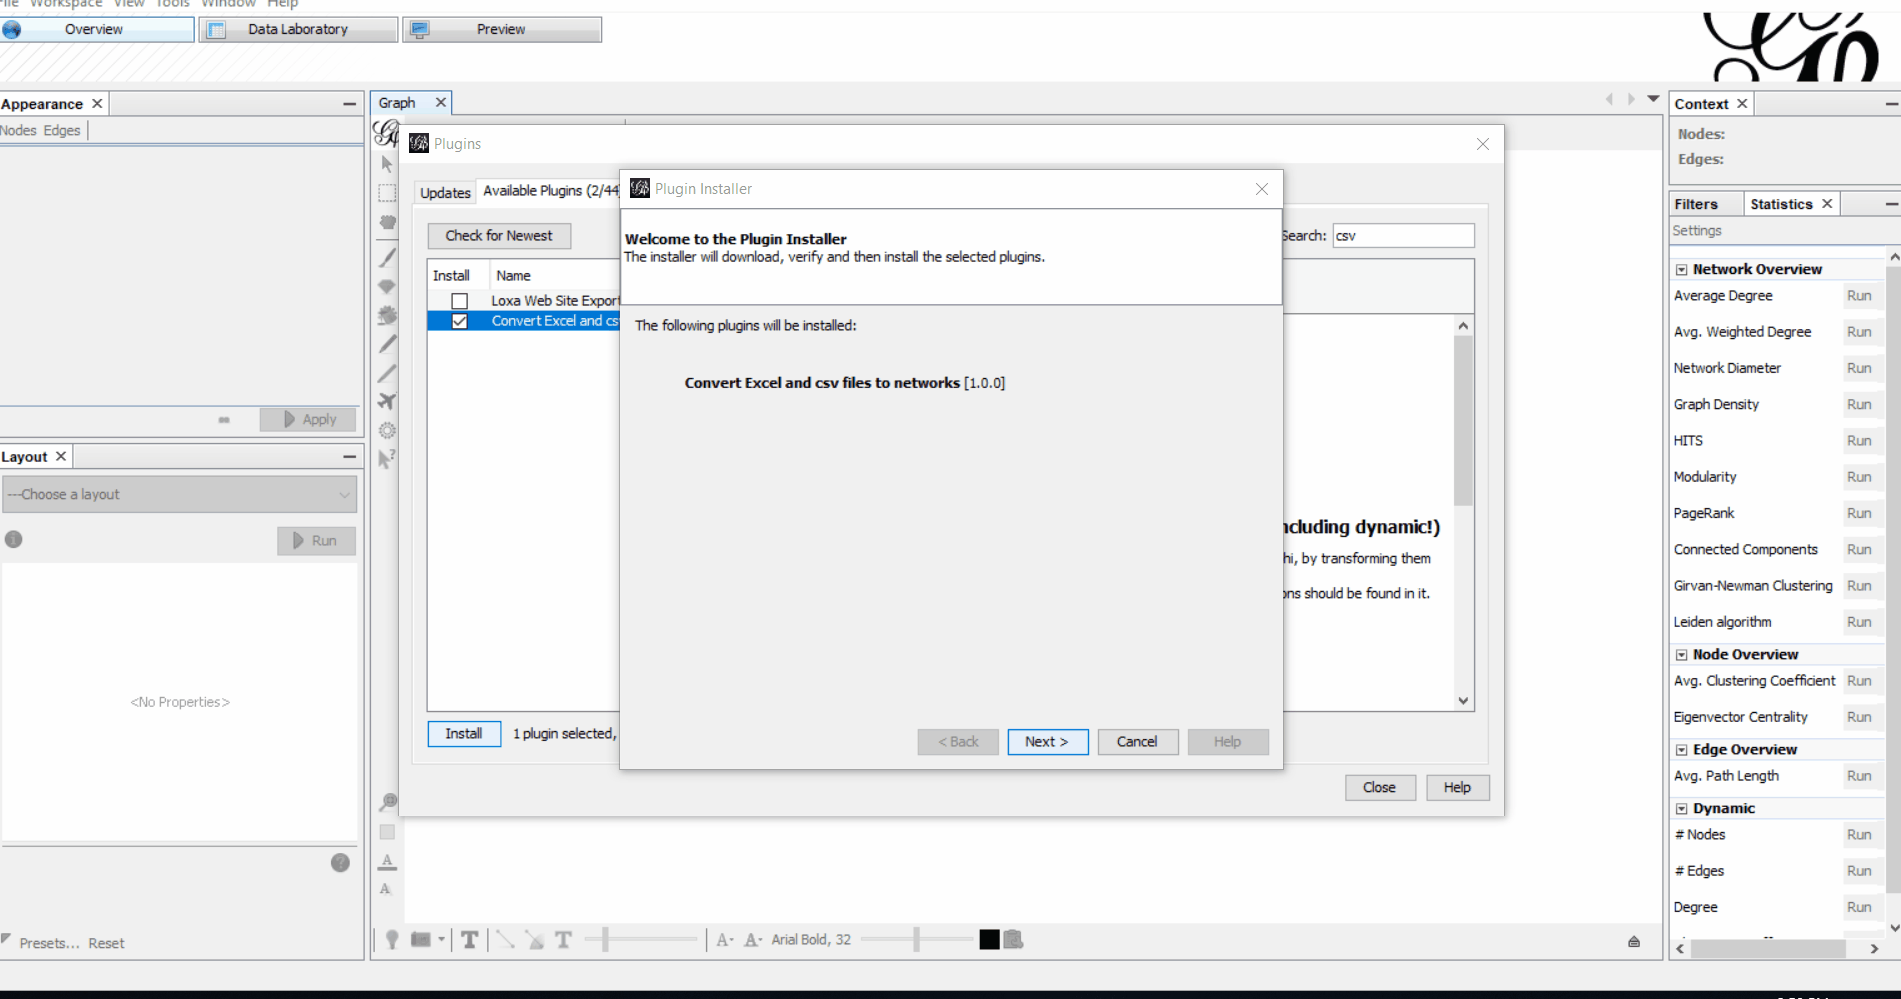Click the edge weight scale slider
Image resolution: width=1901 pixels, height=999 pixels.
642,939
